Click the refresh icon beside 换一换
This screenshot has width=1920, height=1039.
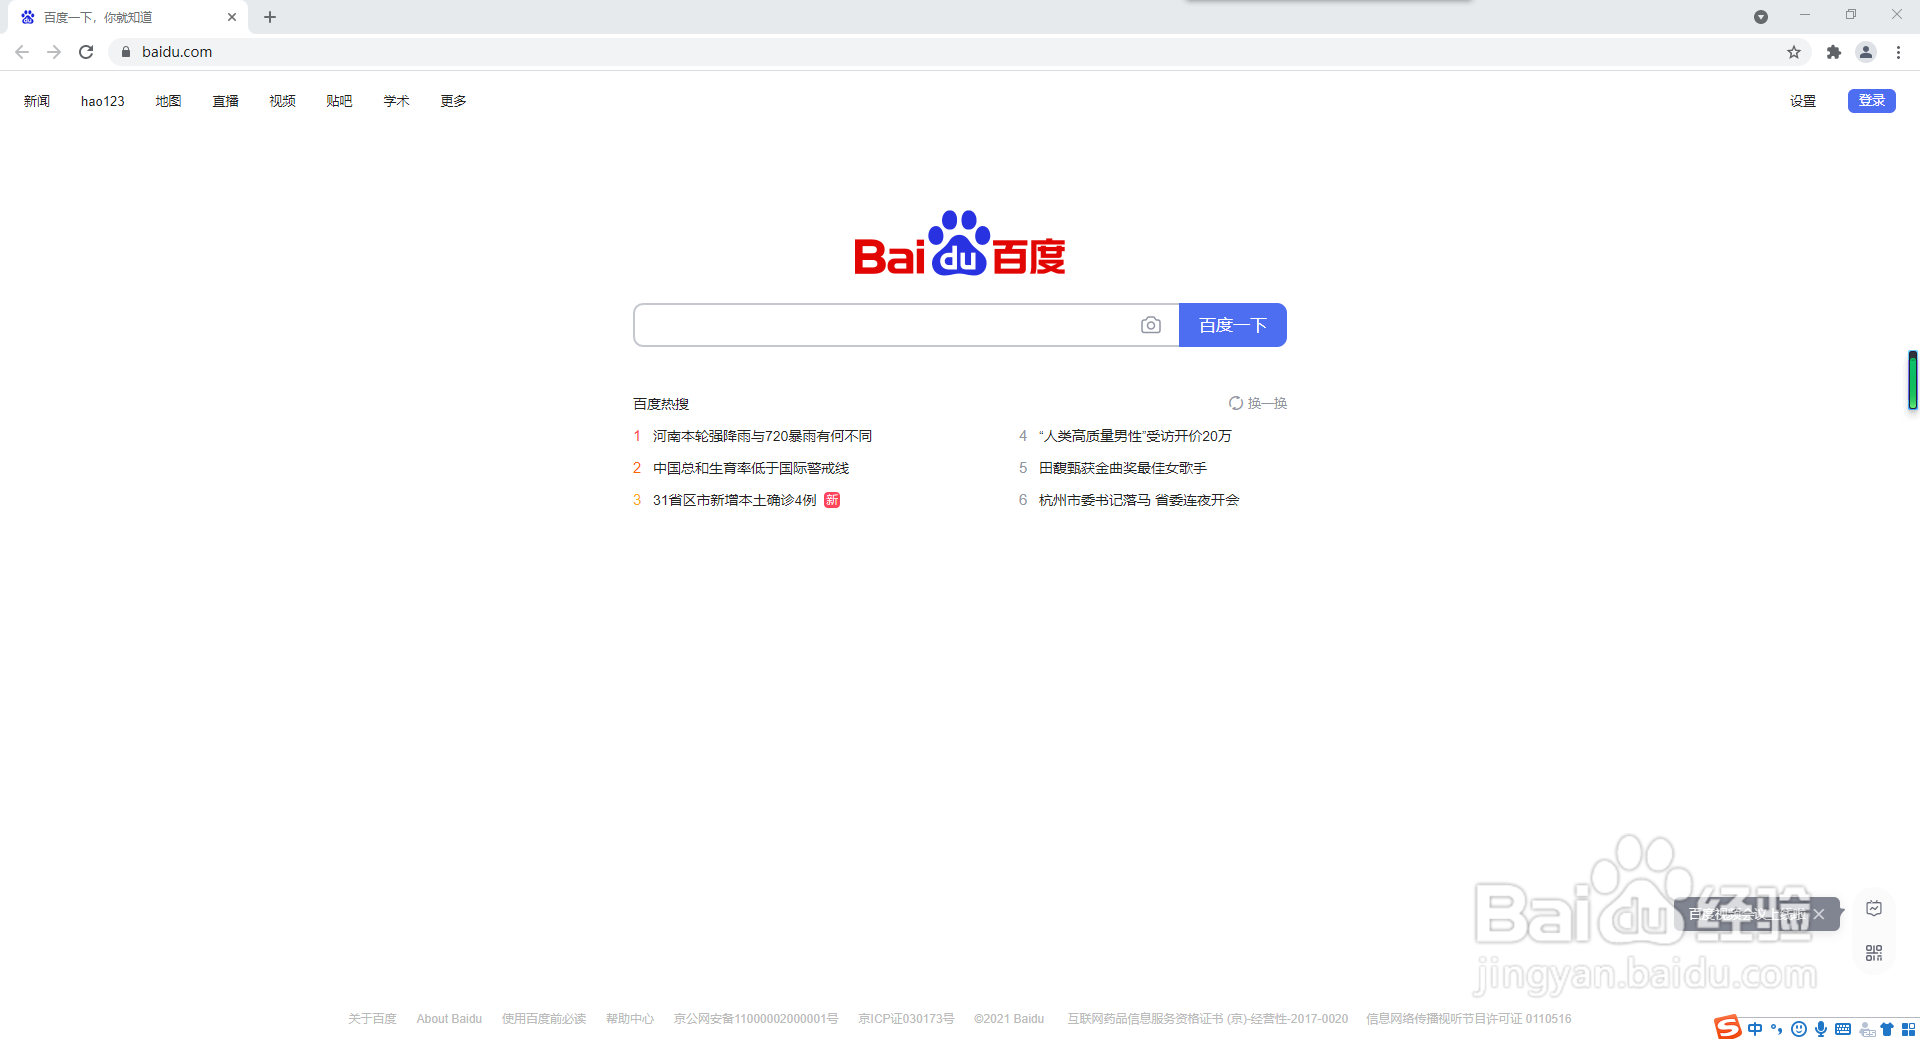(1236, 403)
